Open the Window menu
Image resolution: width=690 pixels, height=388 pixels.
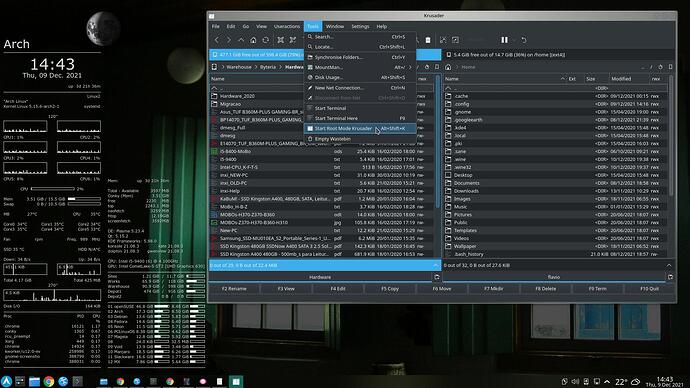point(335,26)
